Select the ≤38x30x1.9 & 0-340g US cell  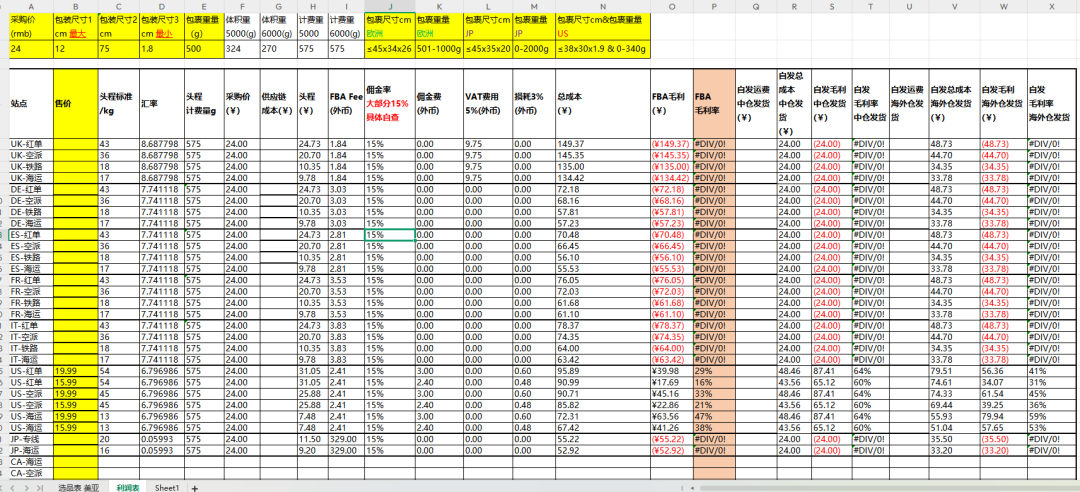tap(603, 50)
